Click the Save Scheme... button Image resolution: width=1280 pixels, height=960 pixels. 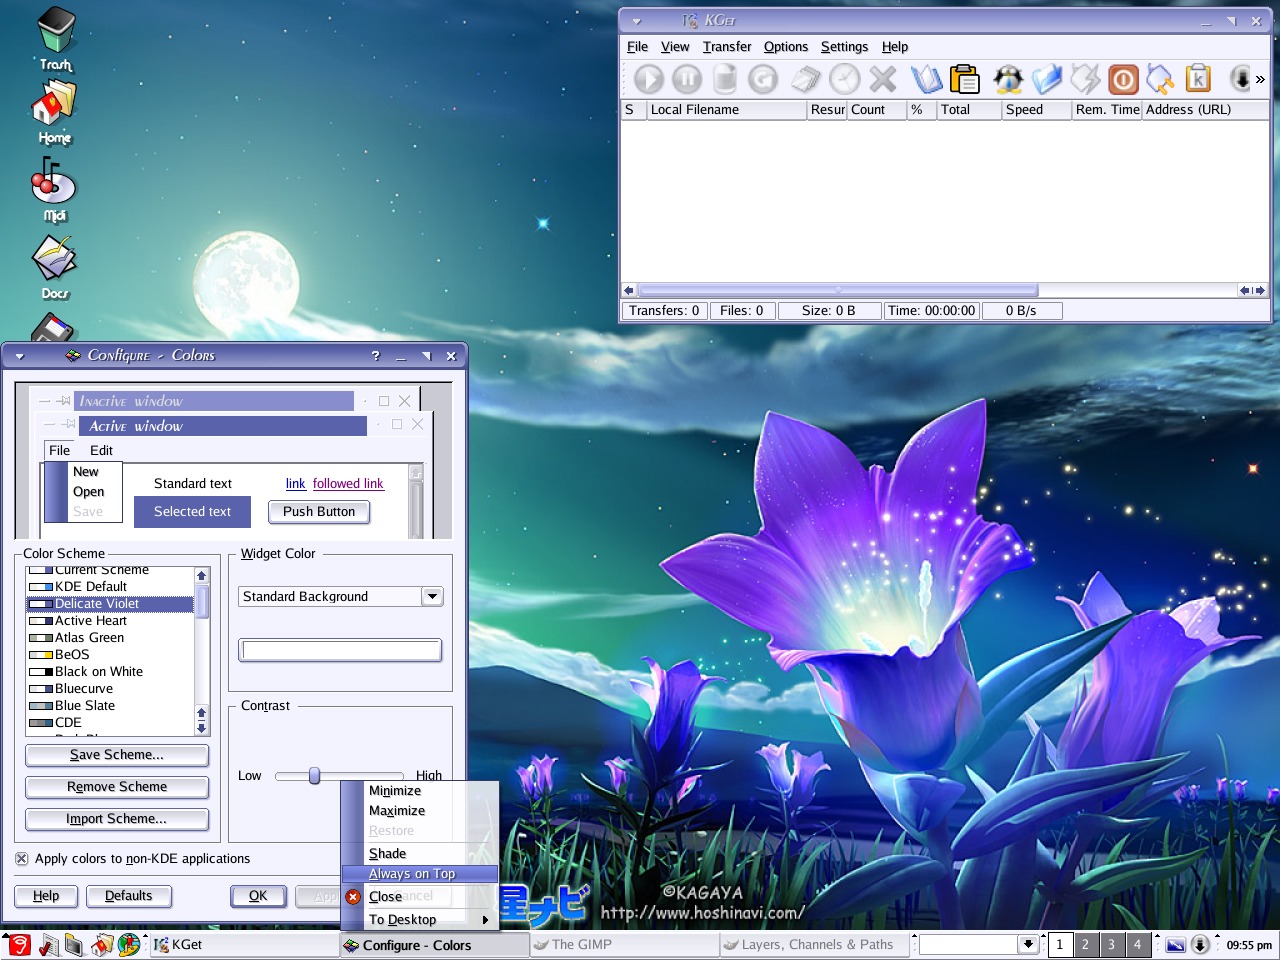[x=117, y=755]
